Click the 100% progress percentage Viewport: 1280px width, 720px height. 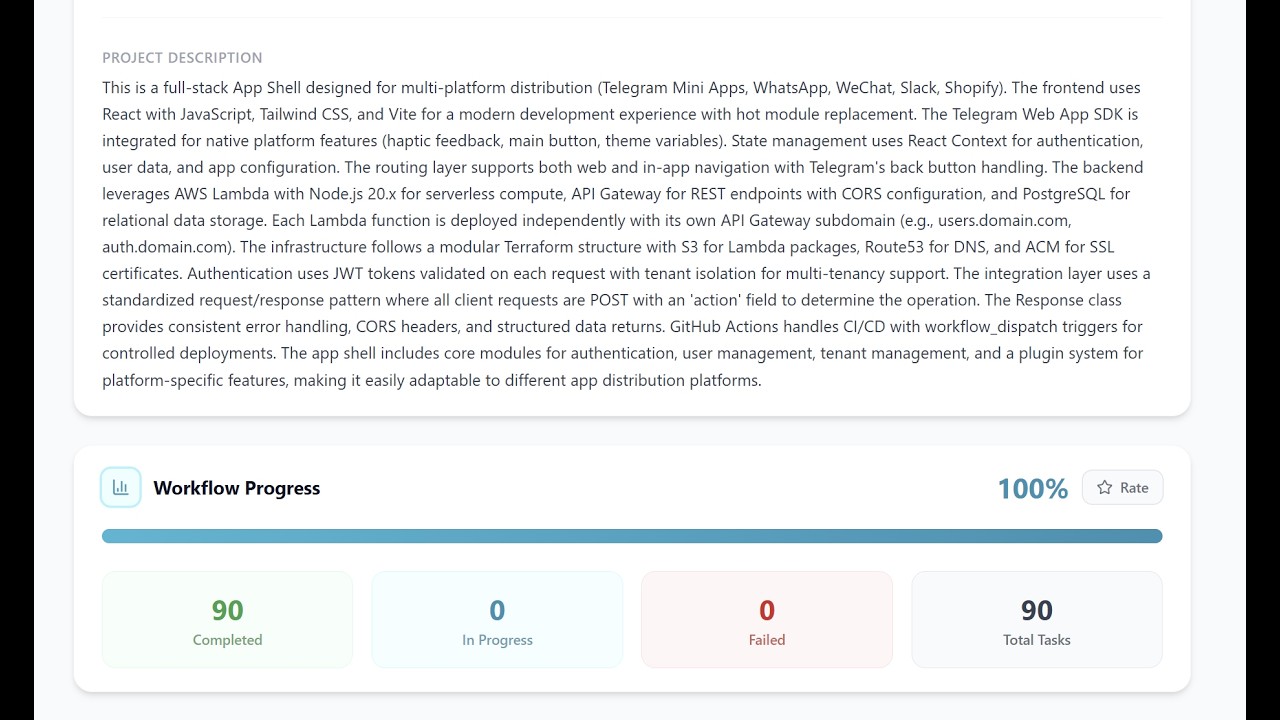[1032, 489]
